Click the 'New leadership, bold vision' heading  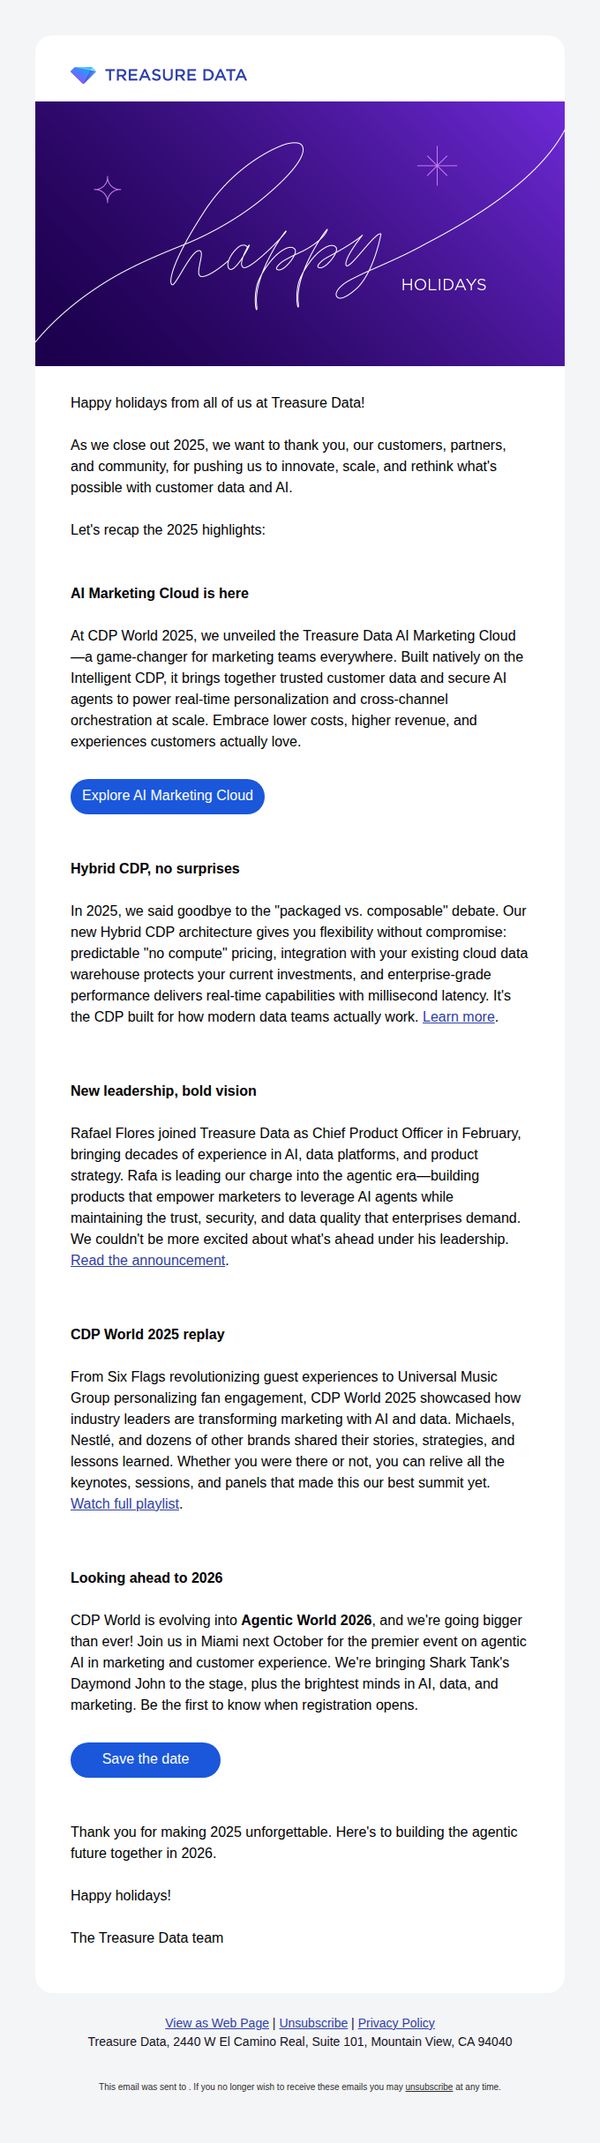(164, 1091)
